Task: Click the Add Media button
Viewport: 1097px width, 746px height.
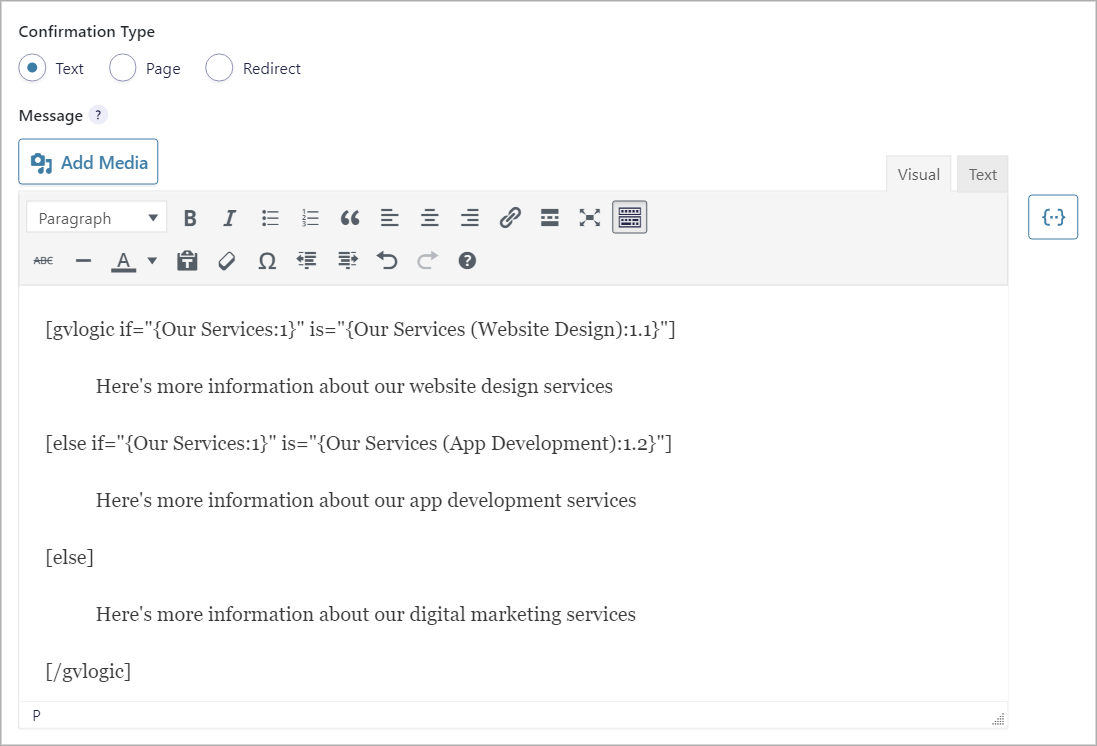Action: 88,162
